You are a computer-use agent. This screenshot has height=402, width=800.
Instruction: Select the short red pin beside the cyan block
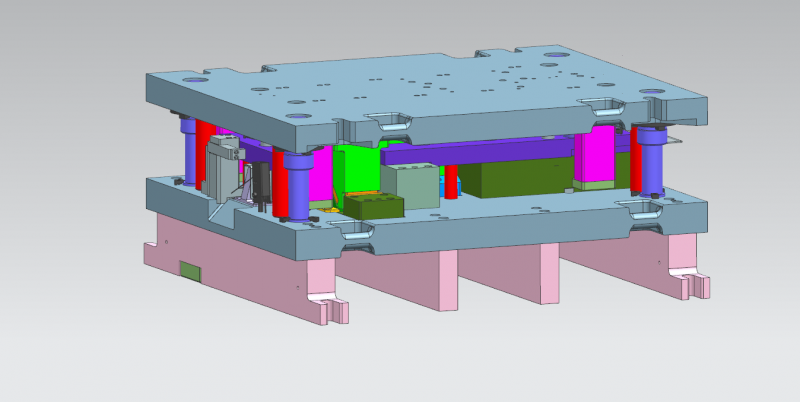pyautogui.click(x=451, y=182)
